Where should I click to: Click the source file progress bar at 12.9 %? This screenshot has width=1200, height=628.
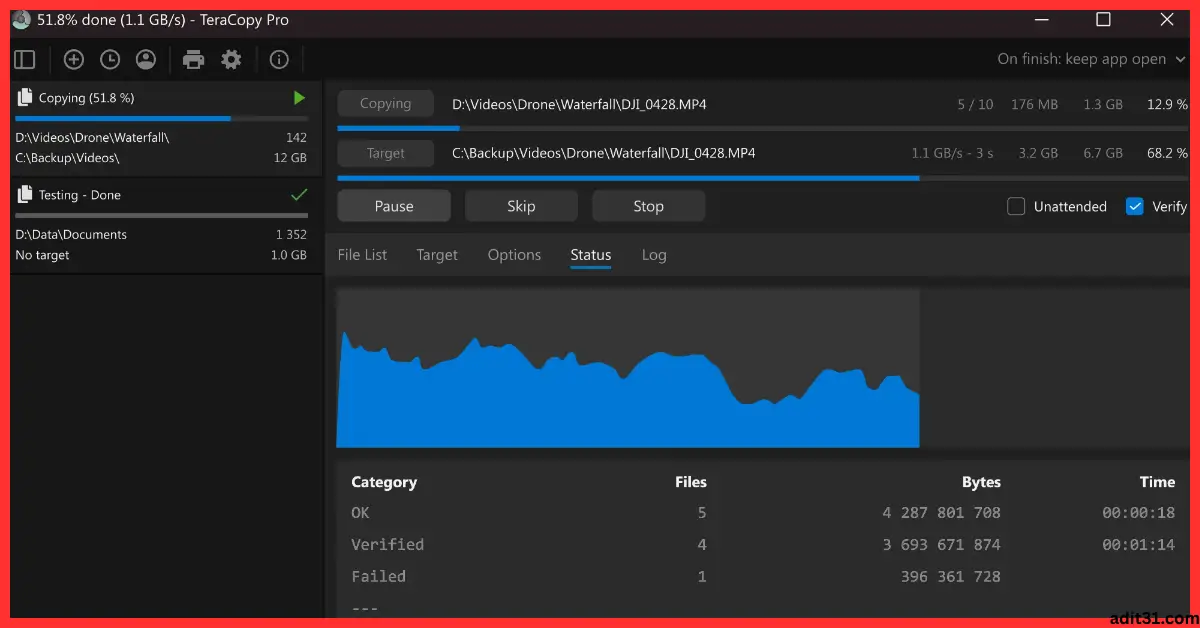point(762,128)
